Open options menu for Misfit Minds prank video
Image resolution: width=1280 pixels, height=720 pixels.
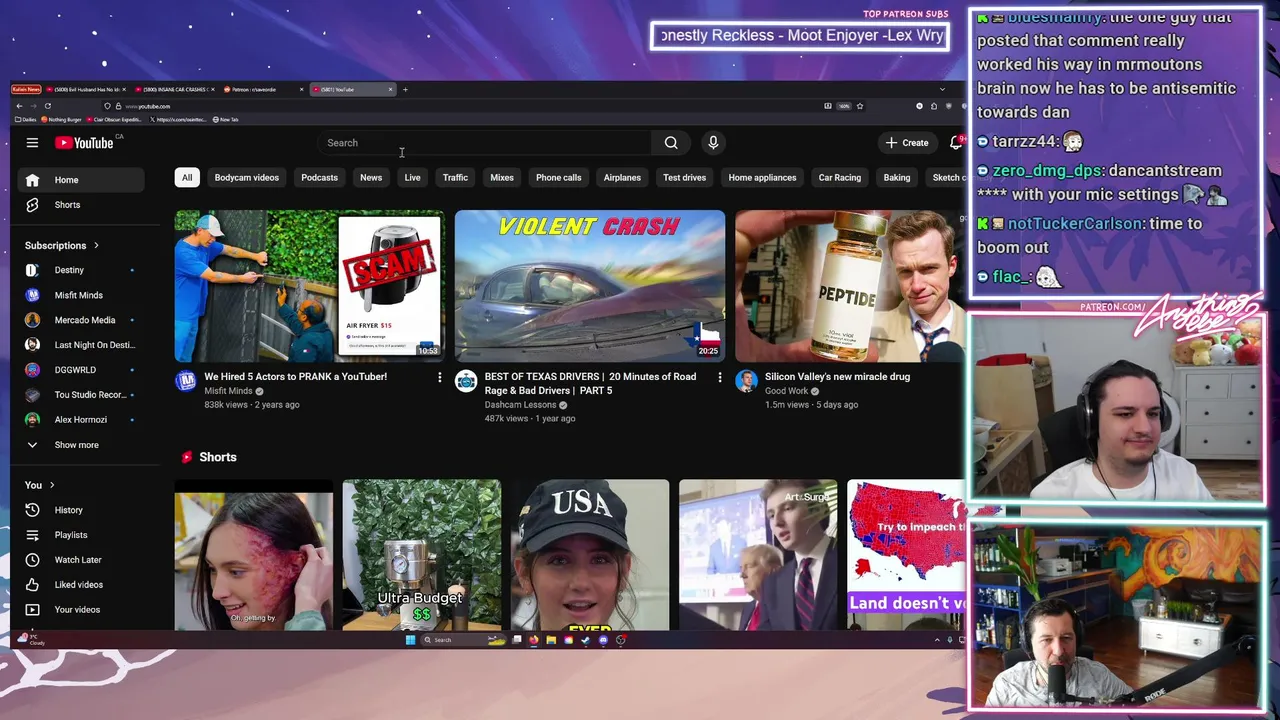point(439,377)
